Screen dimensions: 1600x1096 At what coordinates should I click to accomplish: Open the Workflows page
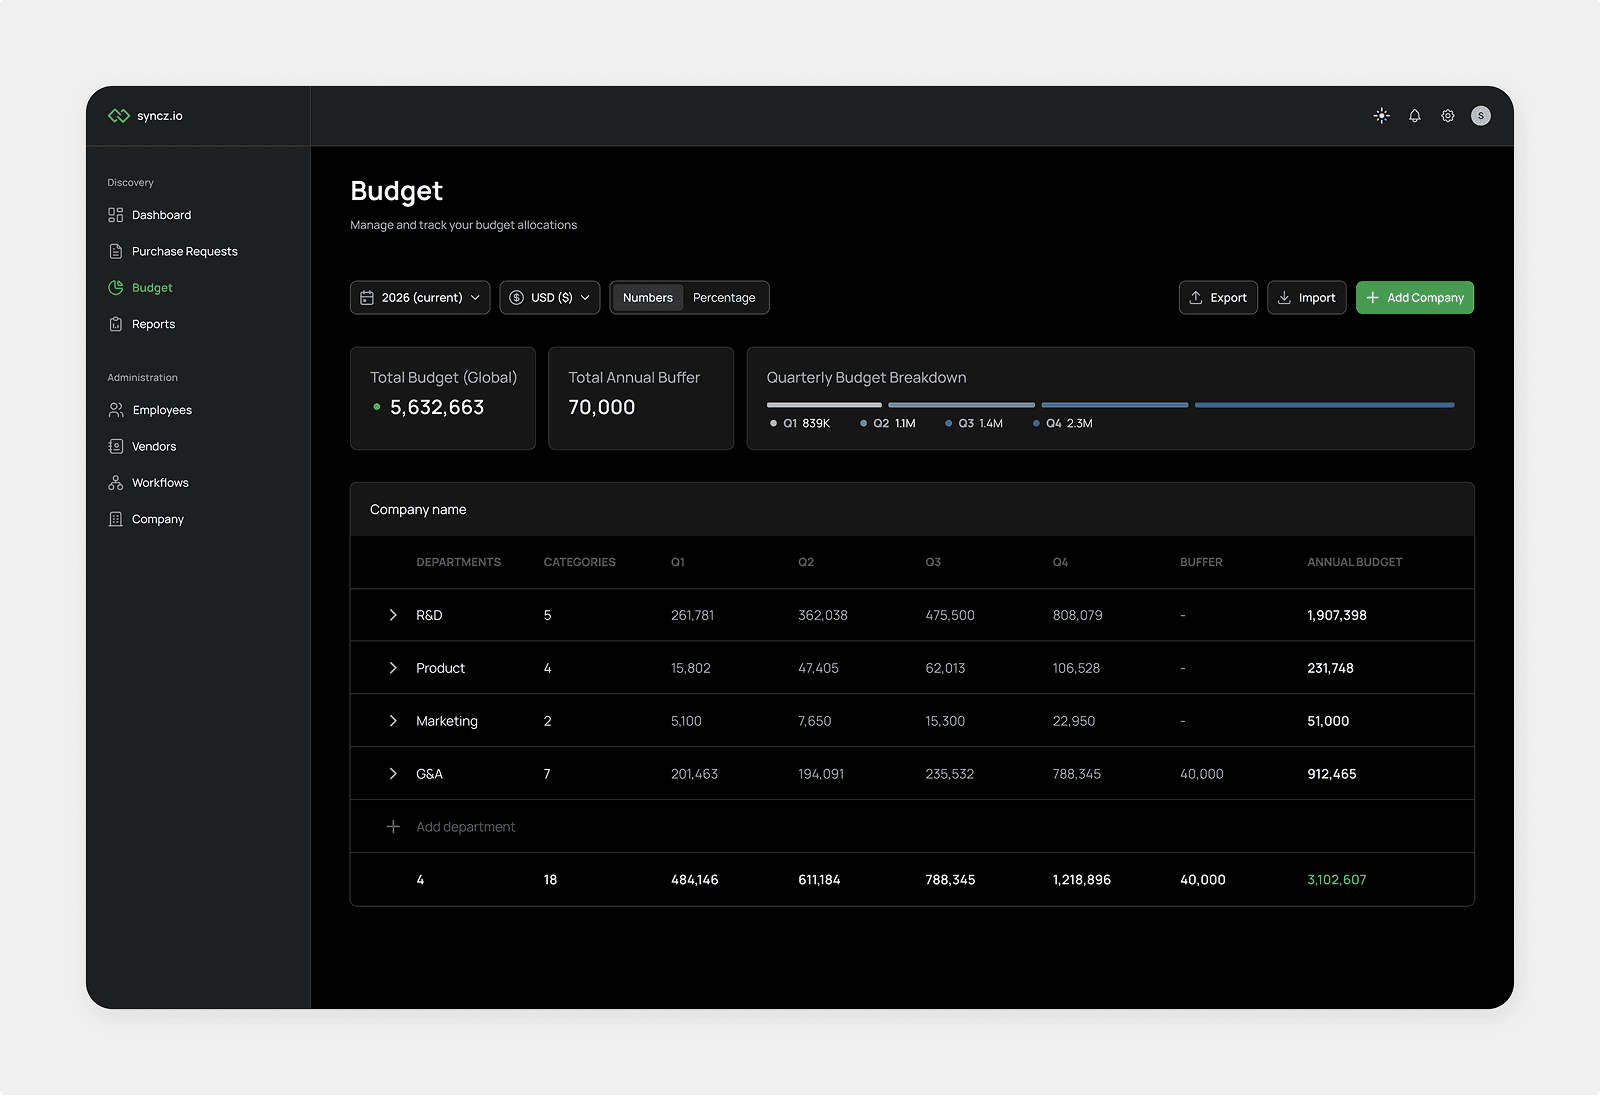point(160,482)
